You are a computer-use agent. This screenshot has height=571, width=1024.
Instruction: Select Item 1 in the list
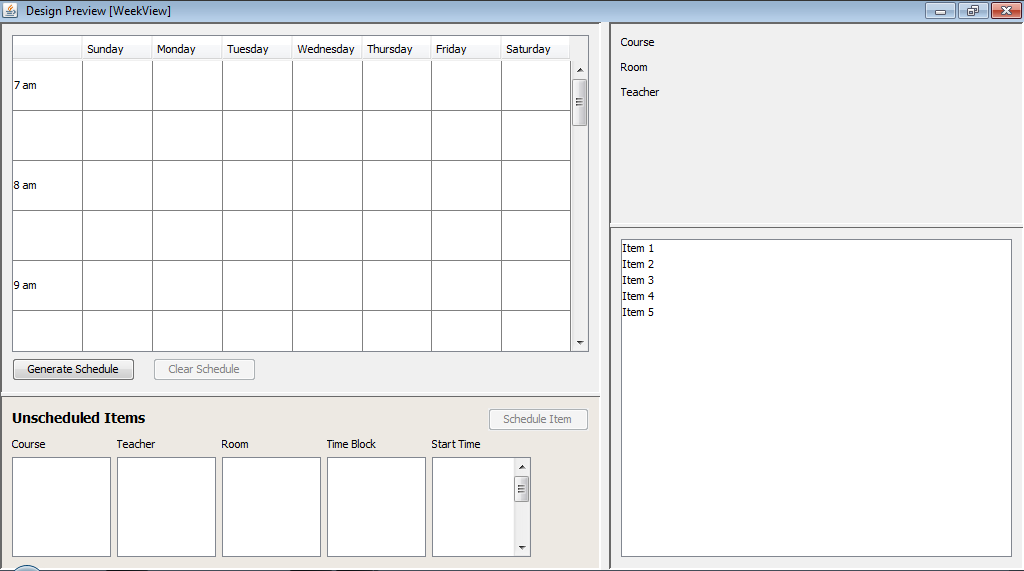coord(638,248)
